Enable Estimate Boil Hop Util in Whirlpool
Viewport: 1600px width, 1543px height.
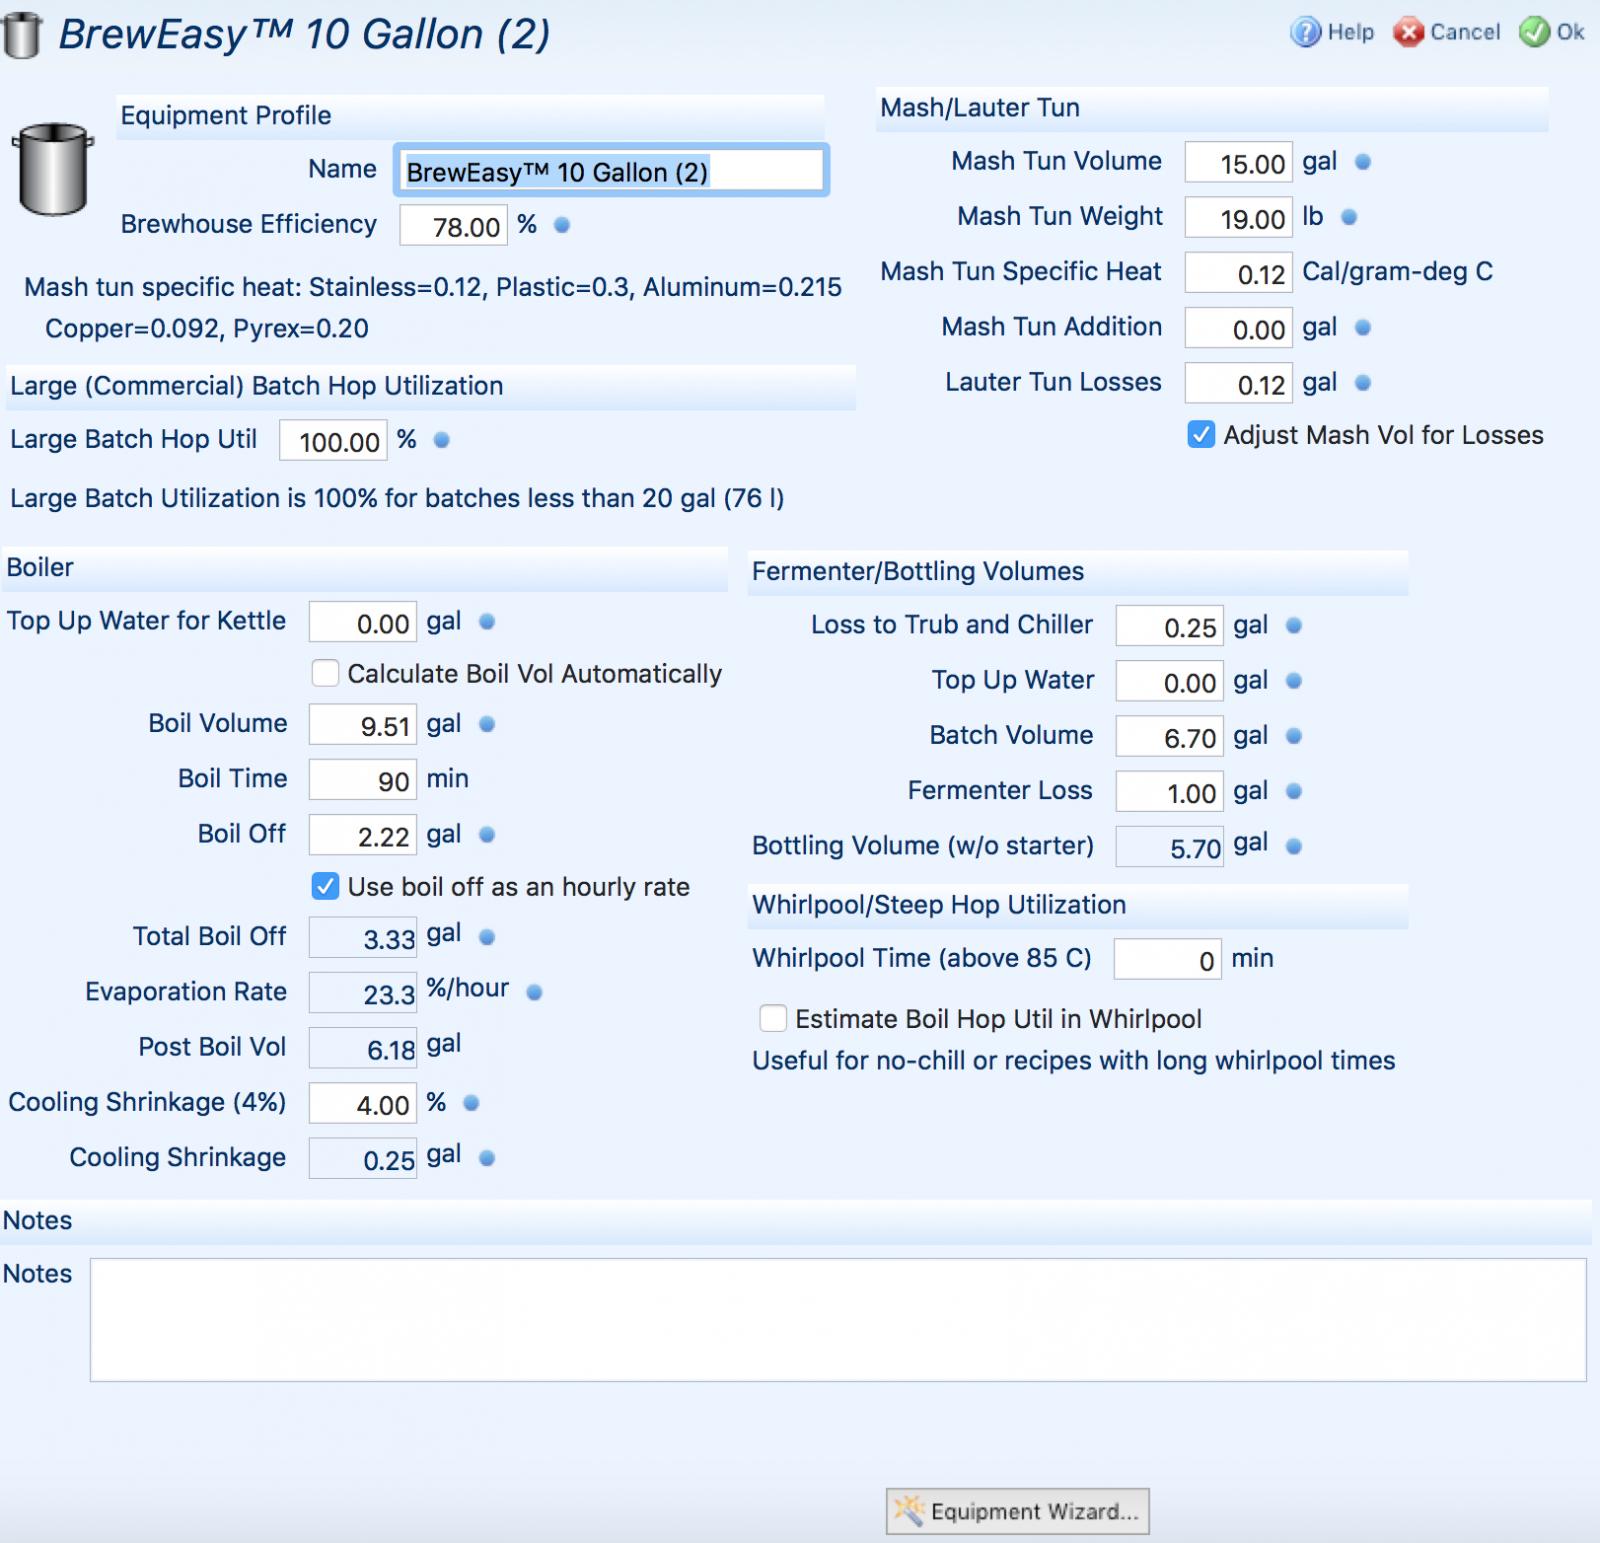(773, 1018)
